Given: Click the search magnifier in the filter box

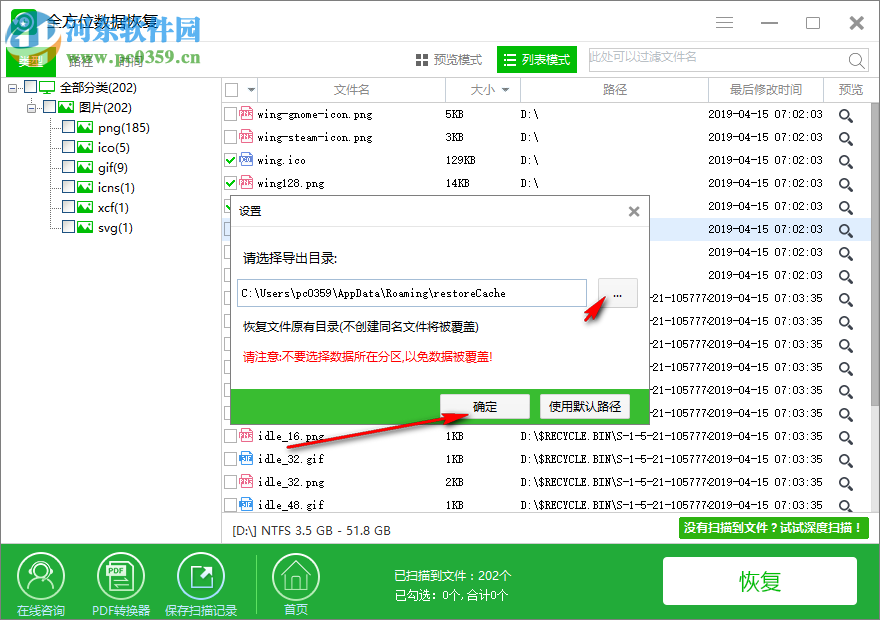Looking at the screenshot, I should point(857,60).
